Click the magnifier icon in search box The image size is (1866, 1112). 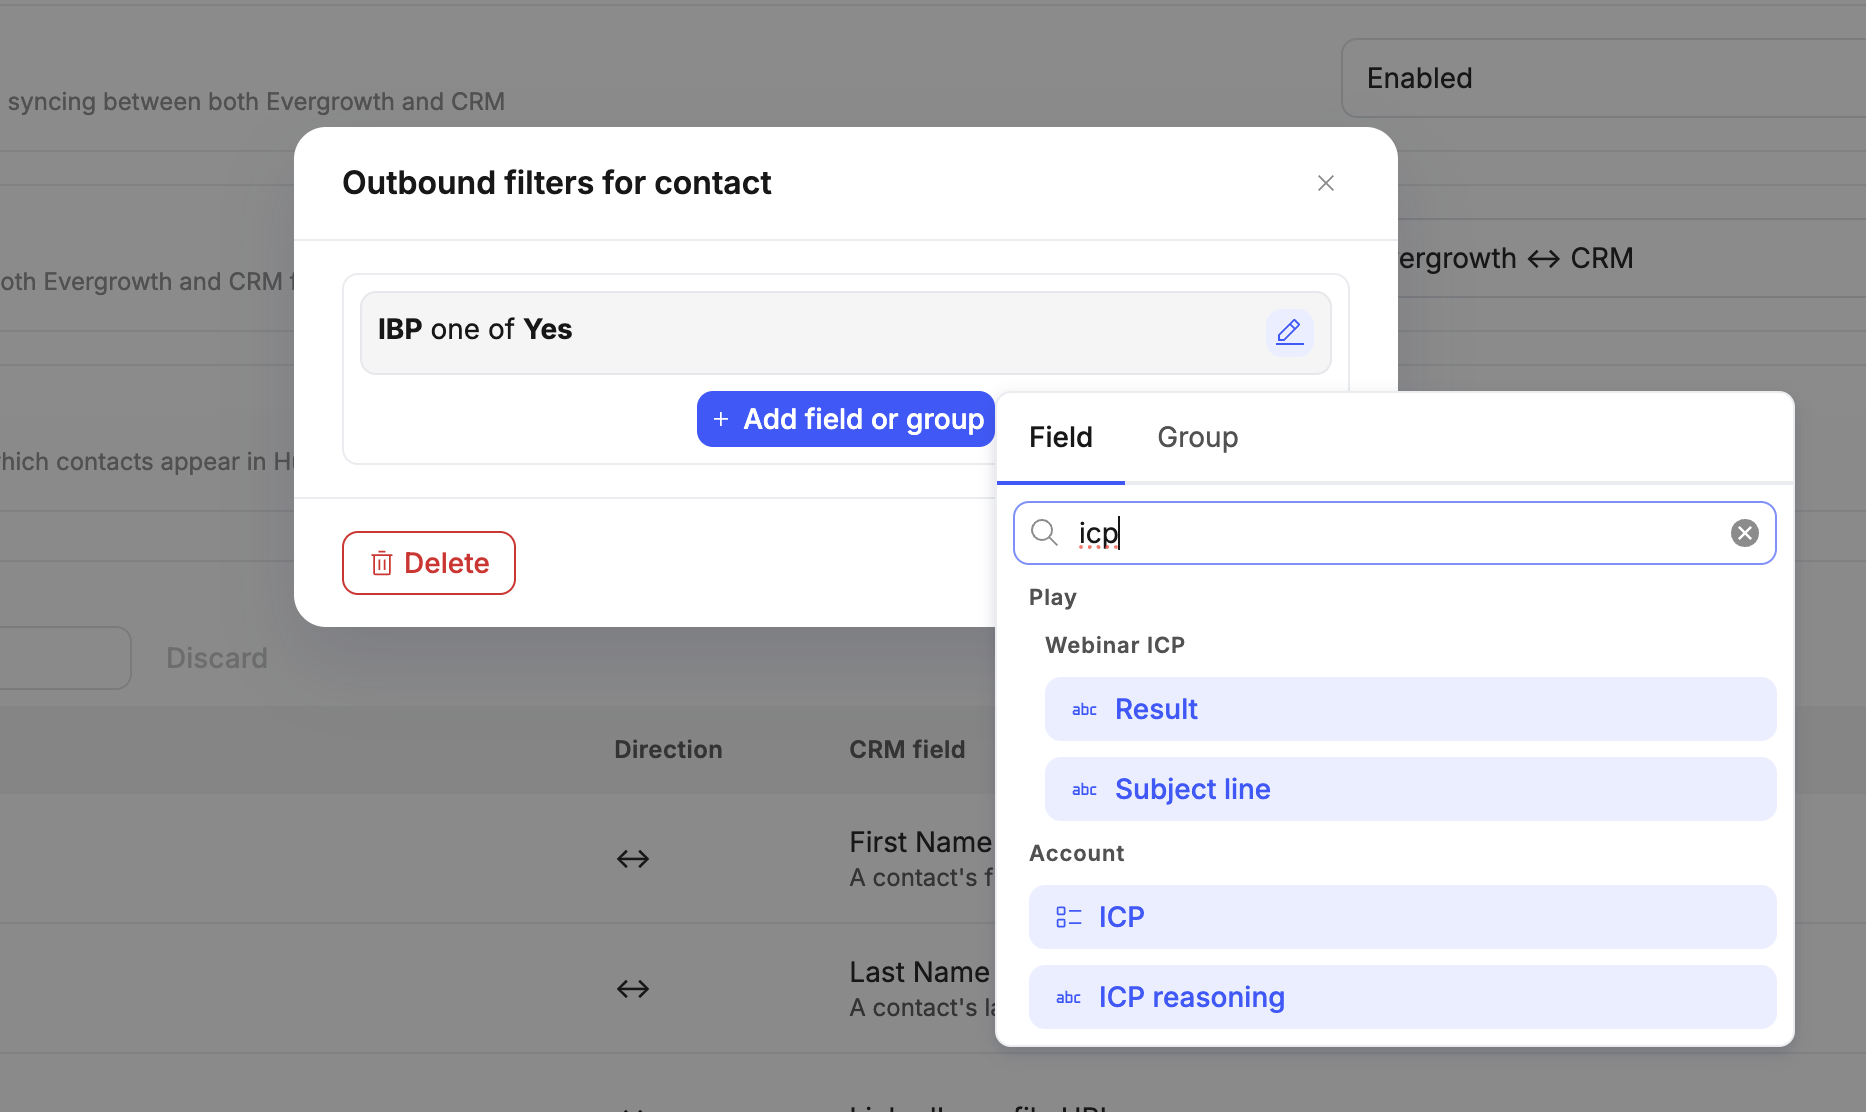tap(1044, 533)
